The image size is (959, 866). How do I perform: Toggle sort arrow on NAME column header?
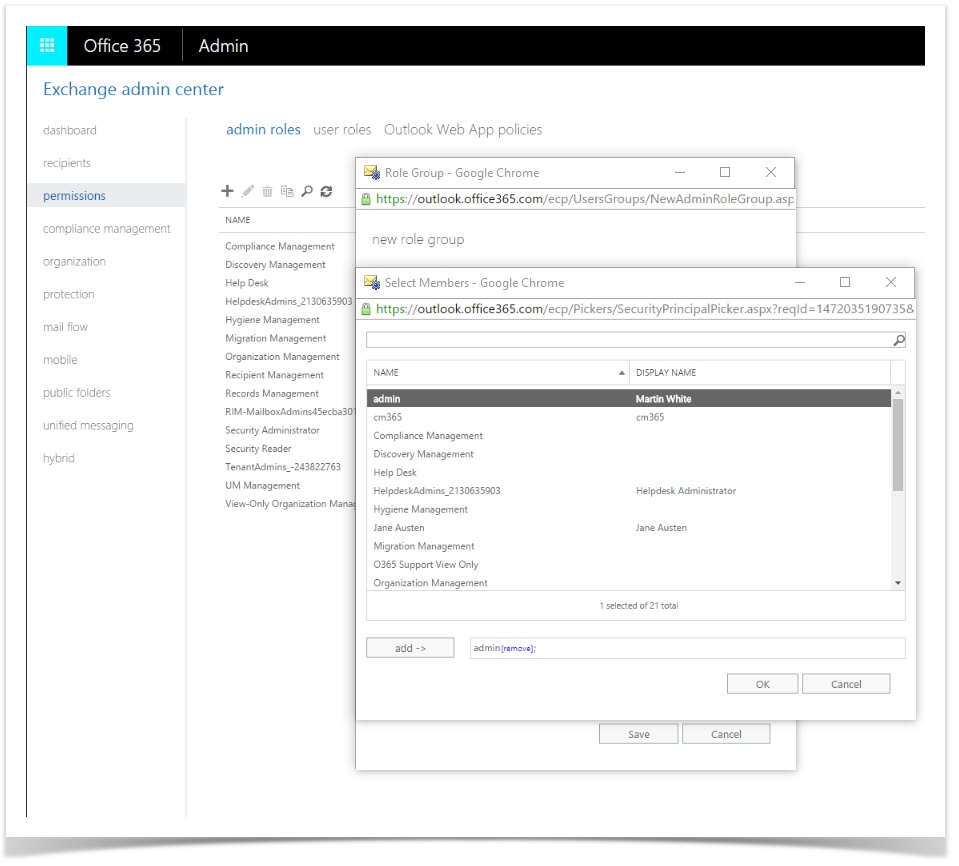pos(621,372)
